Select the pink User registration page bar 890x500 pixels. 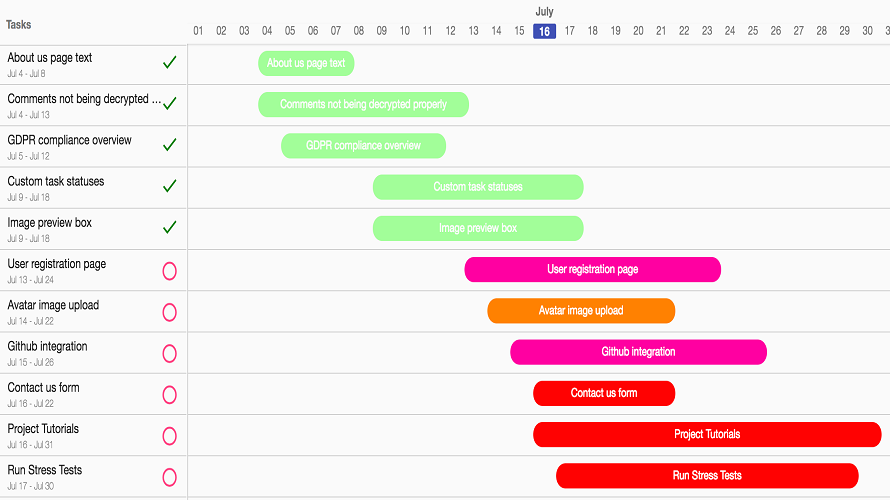tap(593, 269)
